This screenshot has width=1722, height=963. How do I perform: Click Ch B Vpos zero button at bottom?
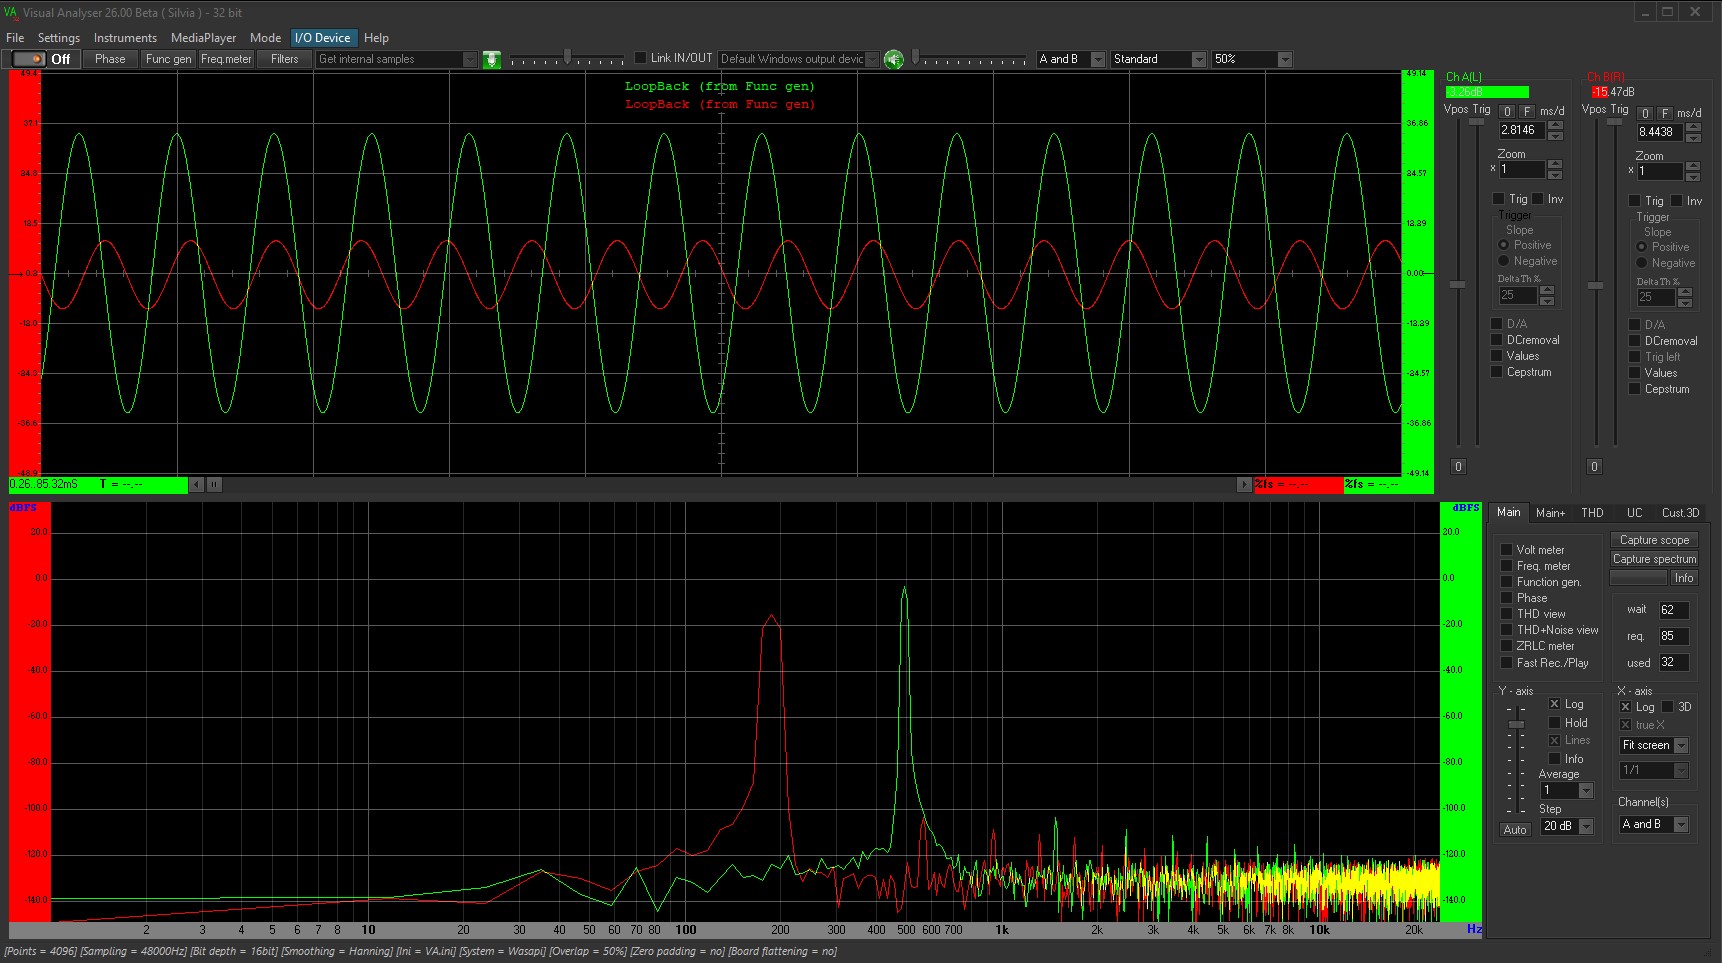(x=1594, y=467)
